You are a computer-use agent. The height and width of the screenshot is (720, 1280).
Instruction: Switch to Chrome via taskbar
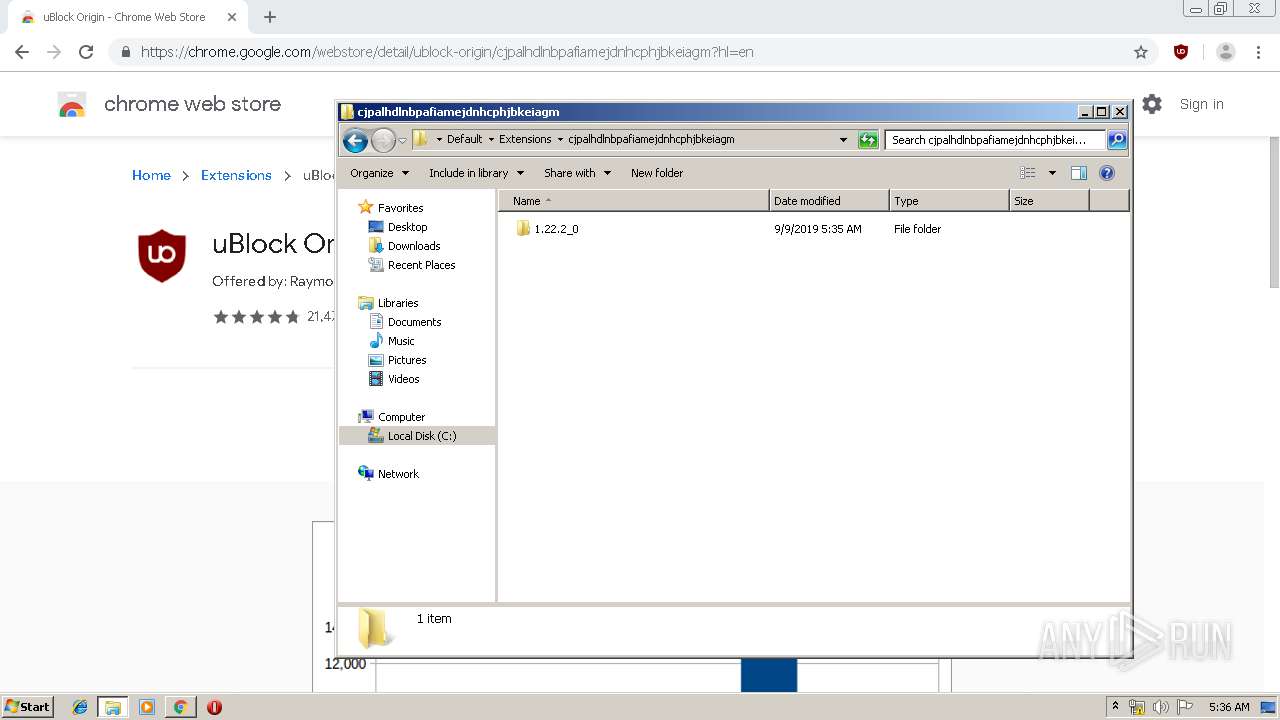180,707
